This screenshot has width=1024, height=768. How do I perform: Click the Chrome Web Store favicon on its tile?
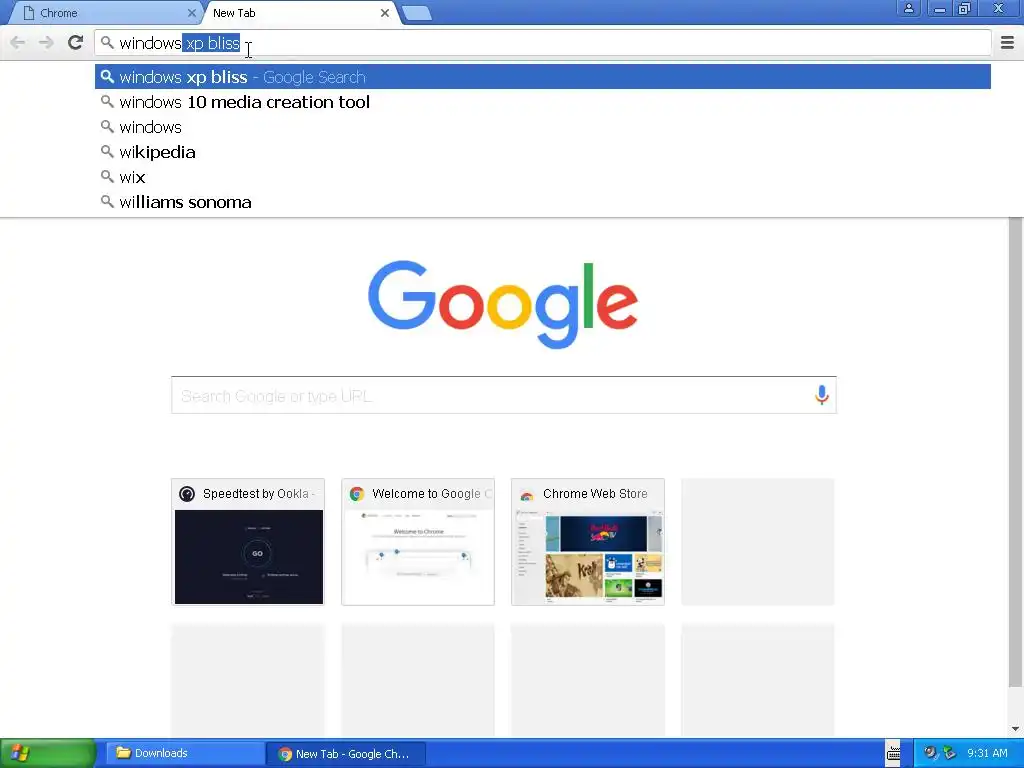(526, 494)
